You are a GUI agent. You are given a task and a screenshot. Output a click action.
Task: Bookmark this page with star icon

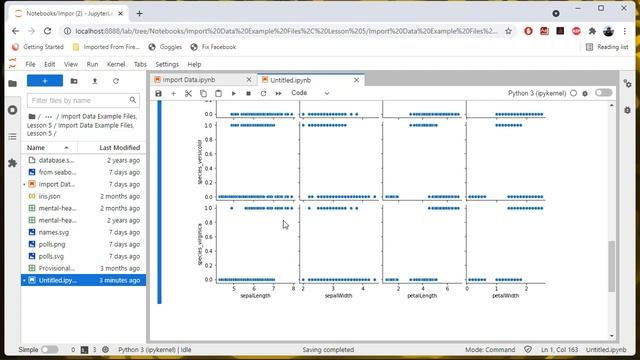tap(508, 31)
